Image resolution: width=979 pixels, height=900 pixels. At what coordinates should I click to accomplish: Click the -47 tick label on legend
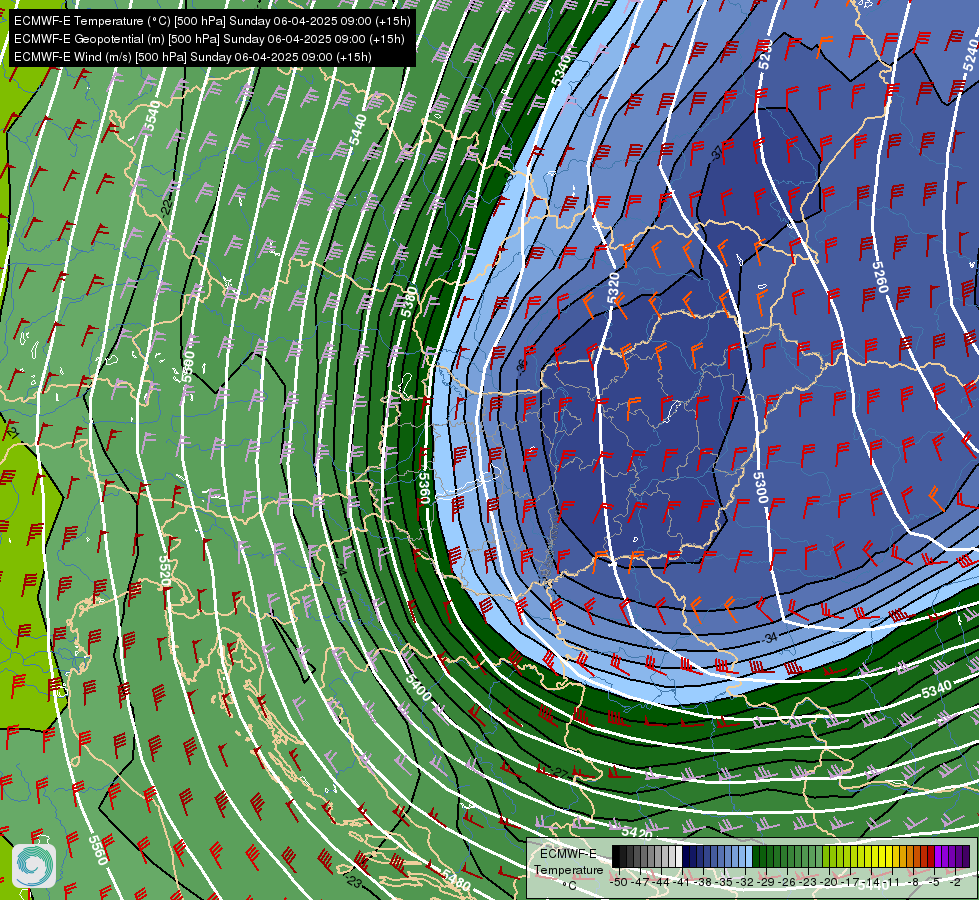(x=639, y=883)
